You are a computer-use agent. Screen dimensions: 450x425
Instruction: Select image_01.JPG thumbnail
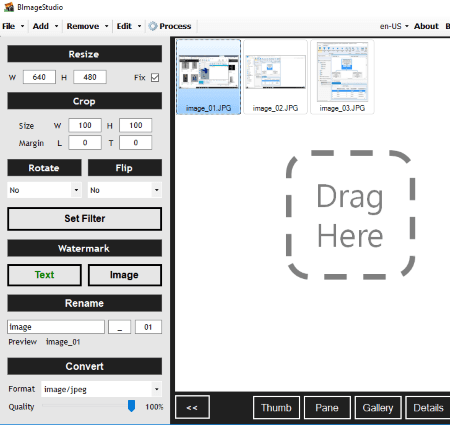208,77
